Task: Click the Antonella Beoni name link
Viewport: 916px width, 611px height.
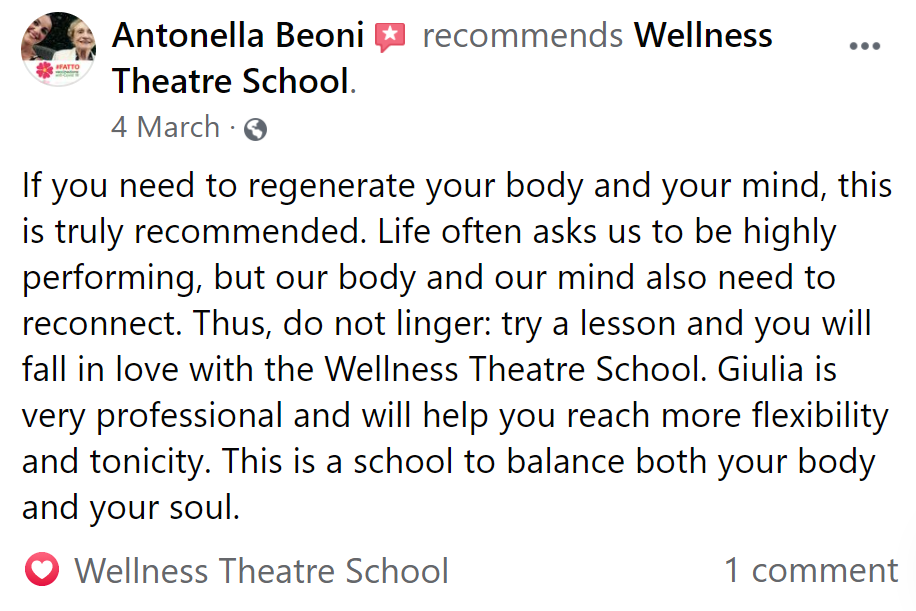Action: [238, 35]
